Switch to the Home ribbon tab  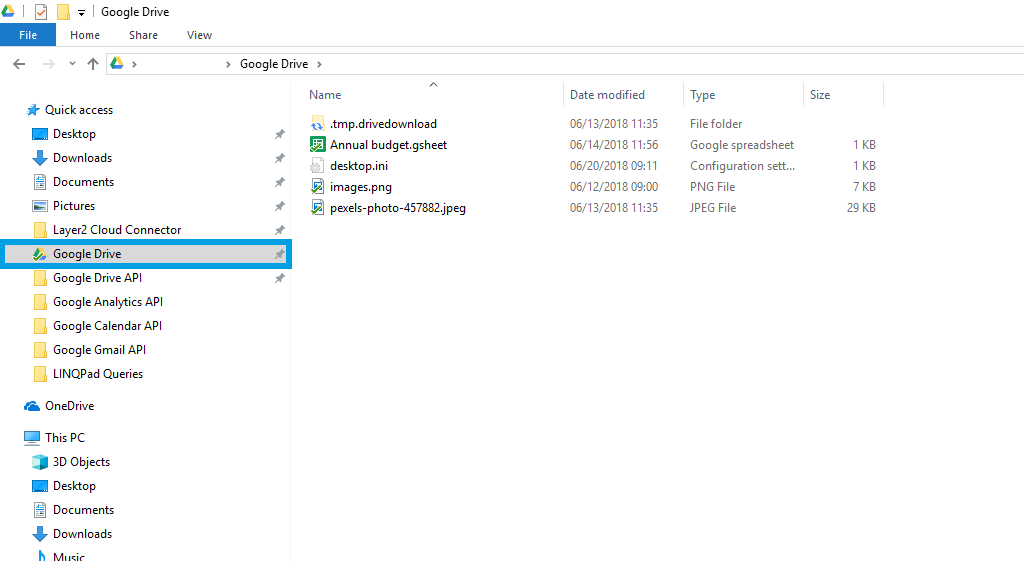pyautogui.click(x=85, y=35)
